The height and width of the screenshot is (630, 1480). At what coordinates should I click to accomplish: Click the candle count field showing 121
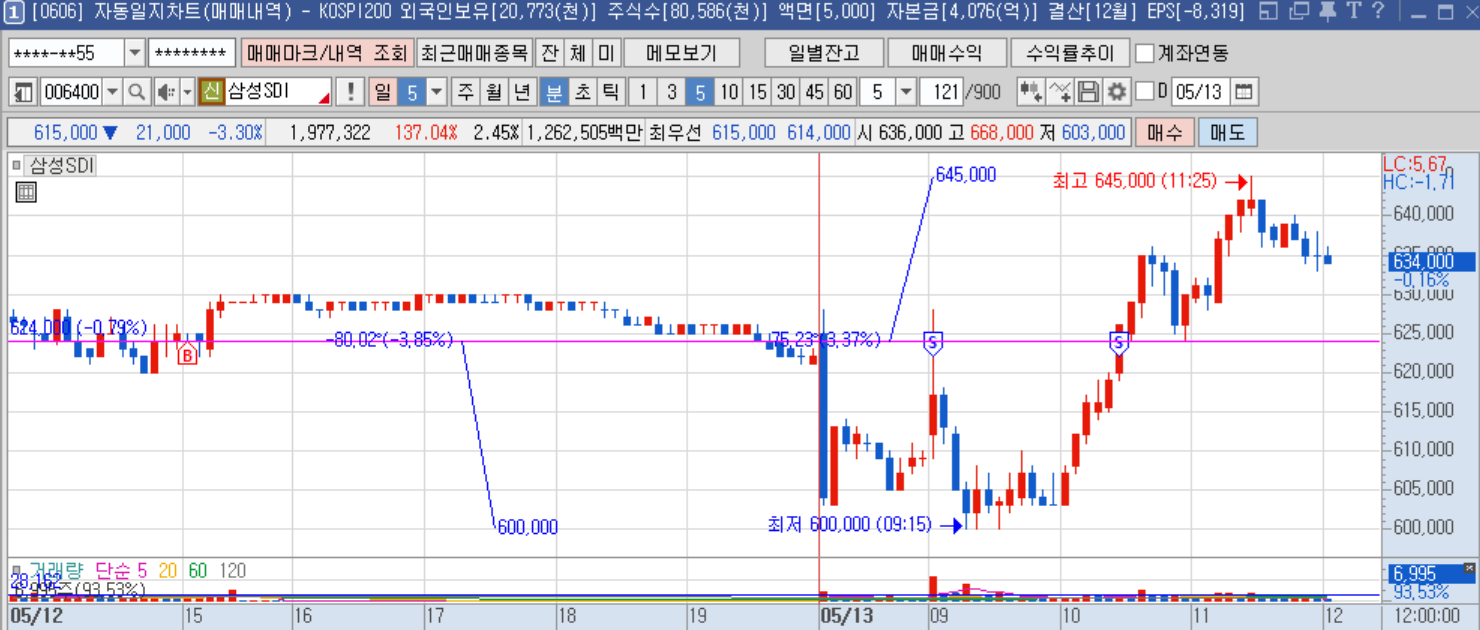[942, 93]
